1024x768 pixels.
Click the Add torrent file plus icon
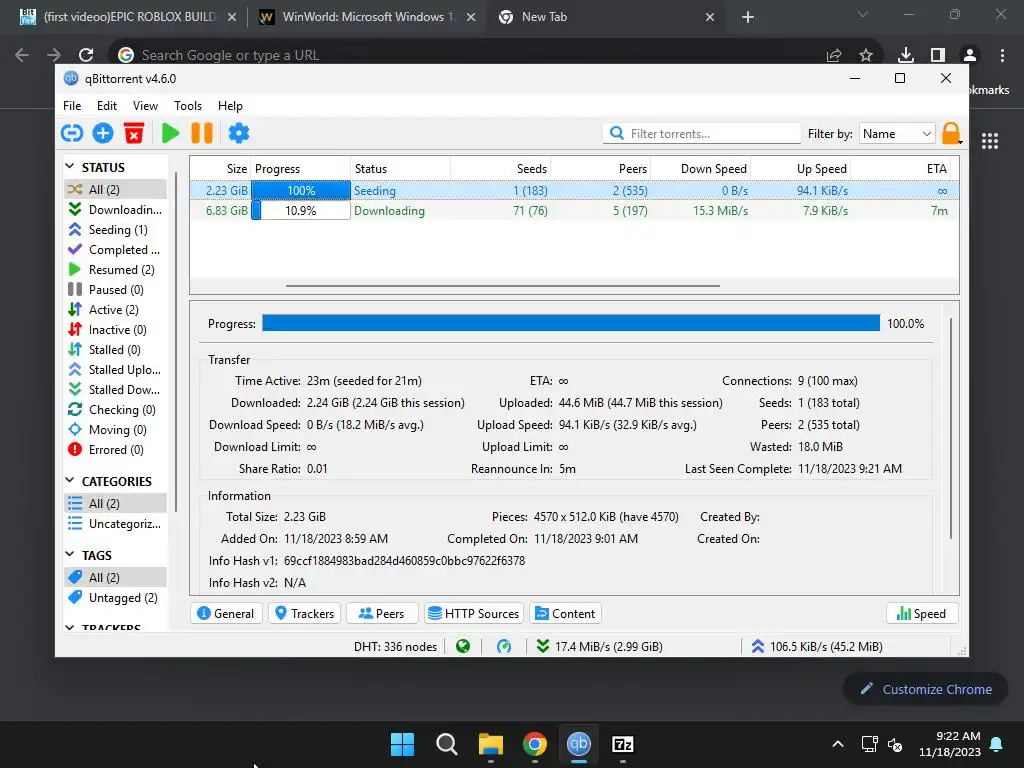[x=103, y=133]
